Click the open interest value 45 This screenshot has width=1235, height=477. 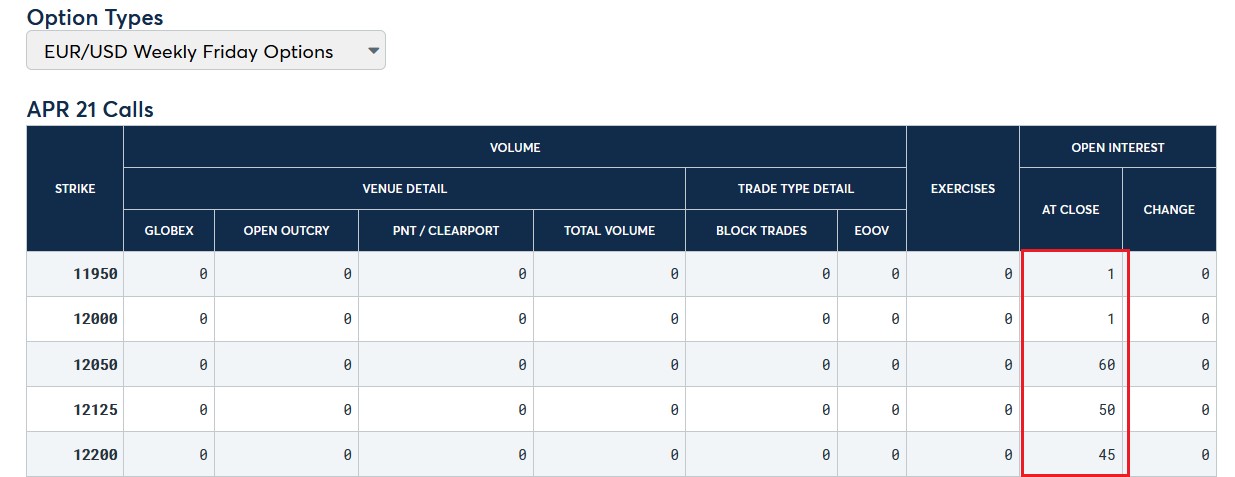tap(1105, 454)
